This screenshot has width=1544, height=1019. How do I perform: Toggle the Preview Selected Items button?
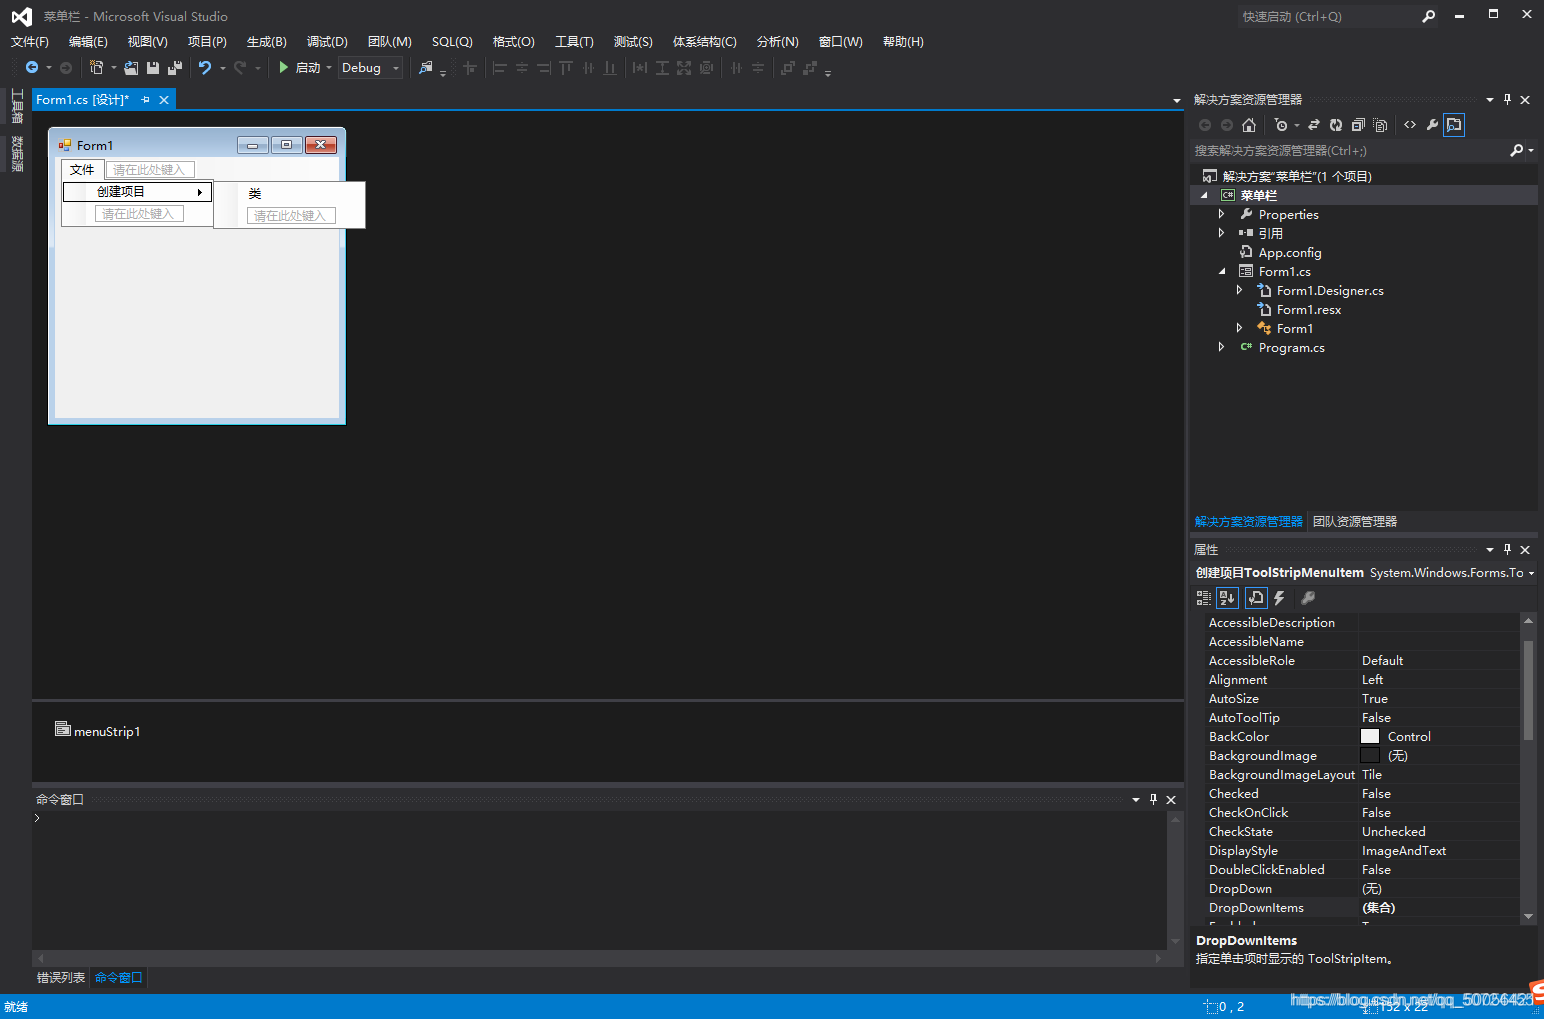(1454, 125)
